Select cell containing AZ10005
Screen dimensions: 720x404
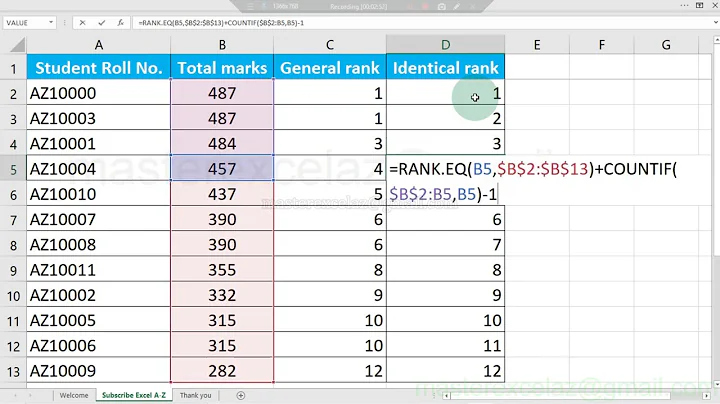pos(98,320)
